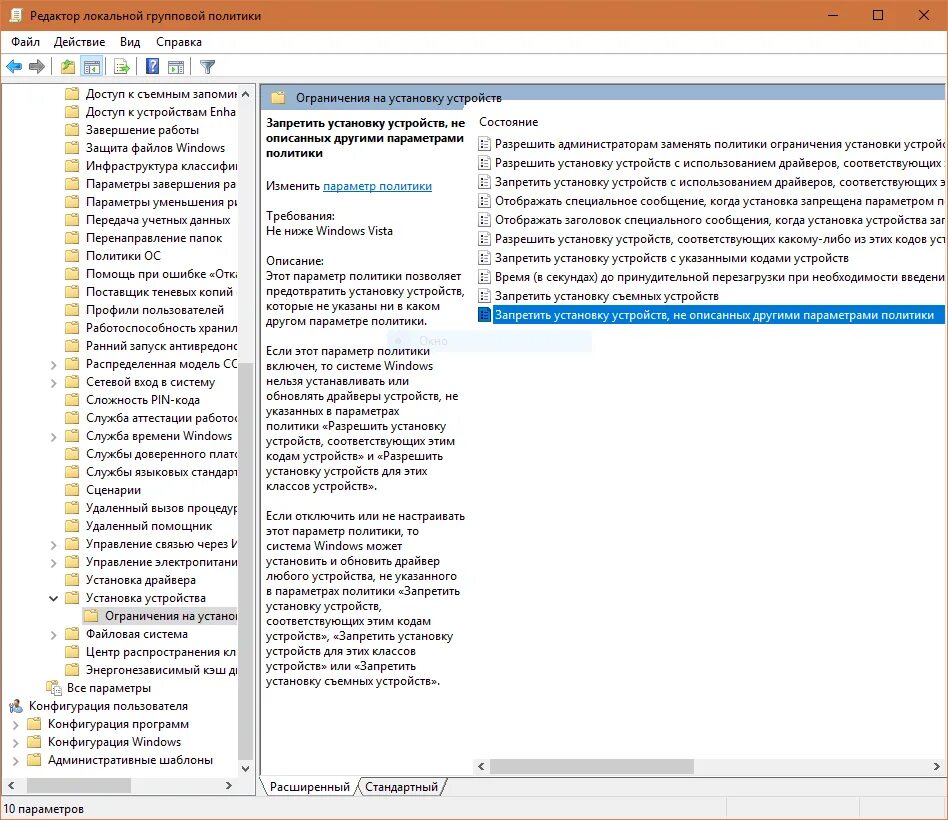This screenshot has width=948, height=820.
Task: Expand the "Управление электропитанием" node
Action: [x=53, y=563]
